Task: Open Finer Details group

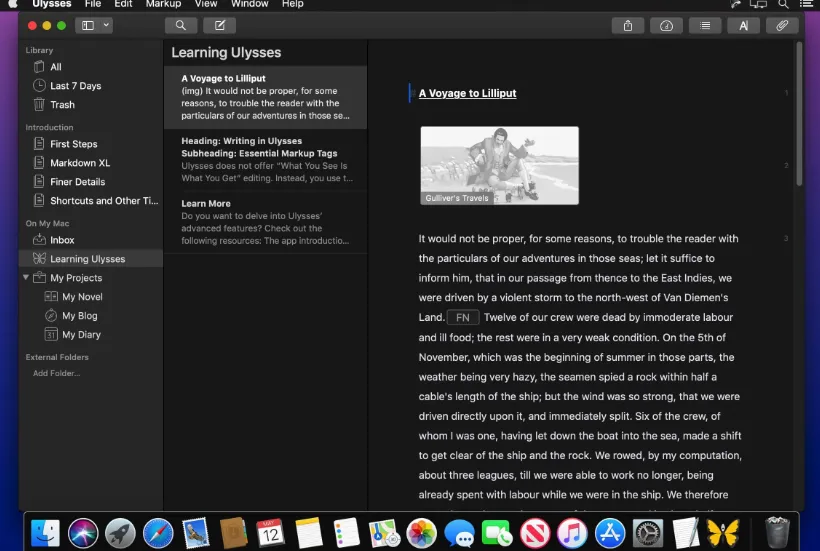Action: click(x=90, y=181)
